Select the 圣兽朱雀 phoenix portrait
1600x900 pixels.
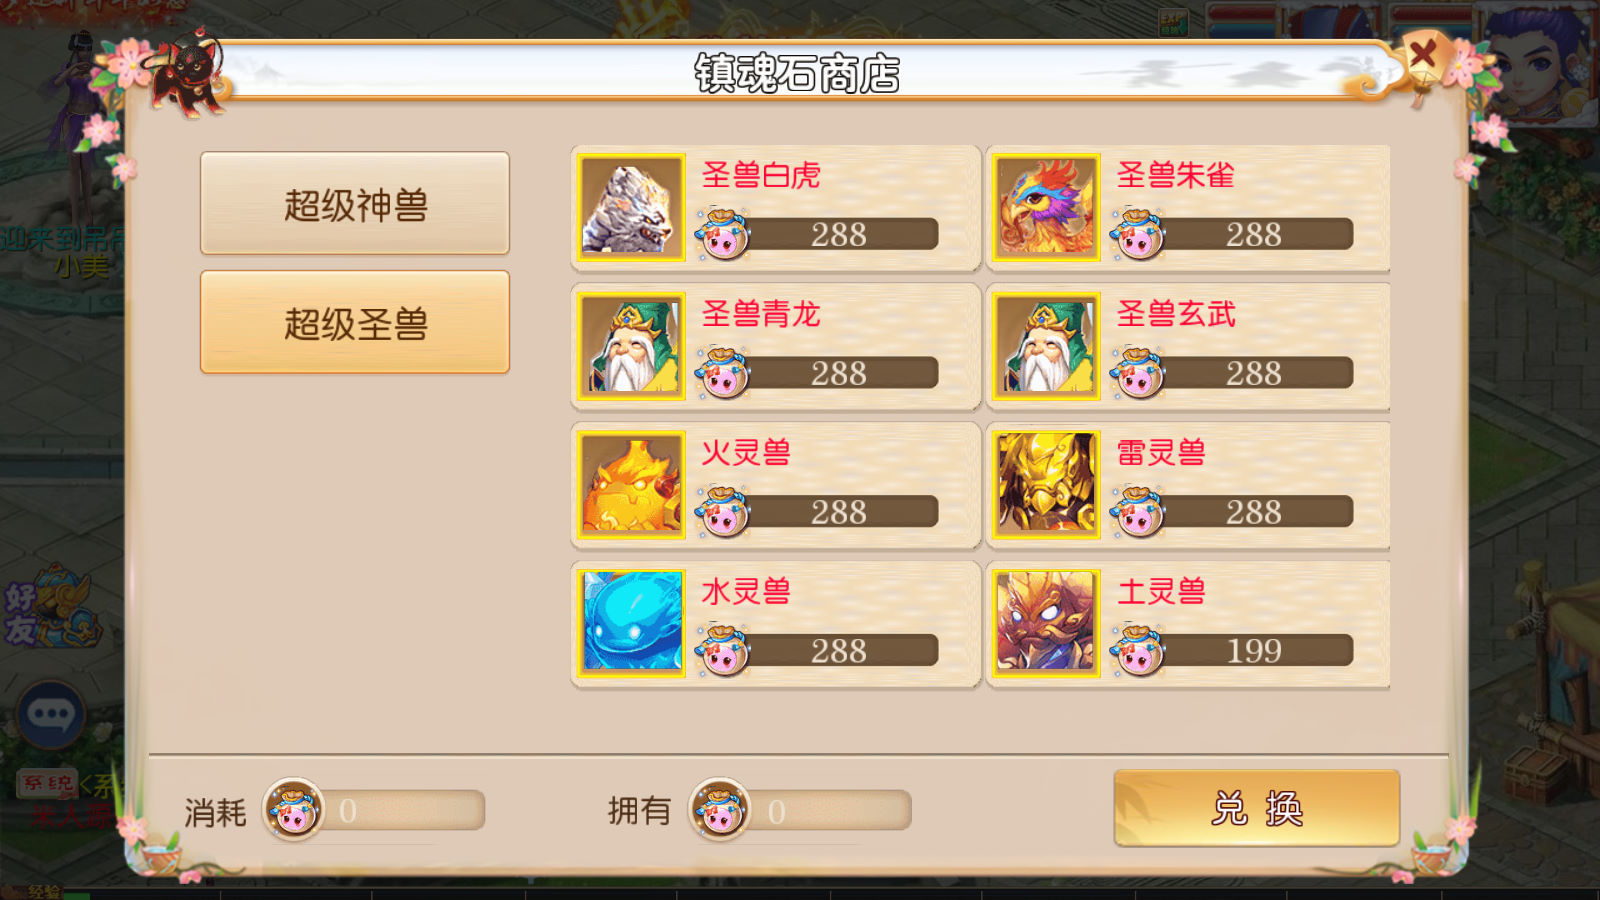point(1047,208)
